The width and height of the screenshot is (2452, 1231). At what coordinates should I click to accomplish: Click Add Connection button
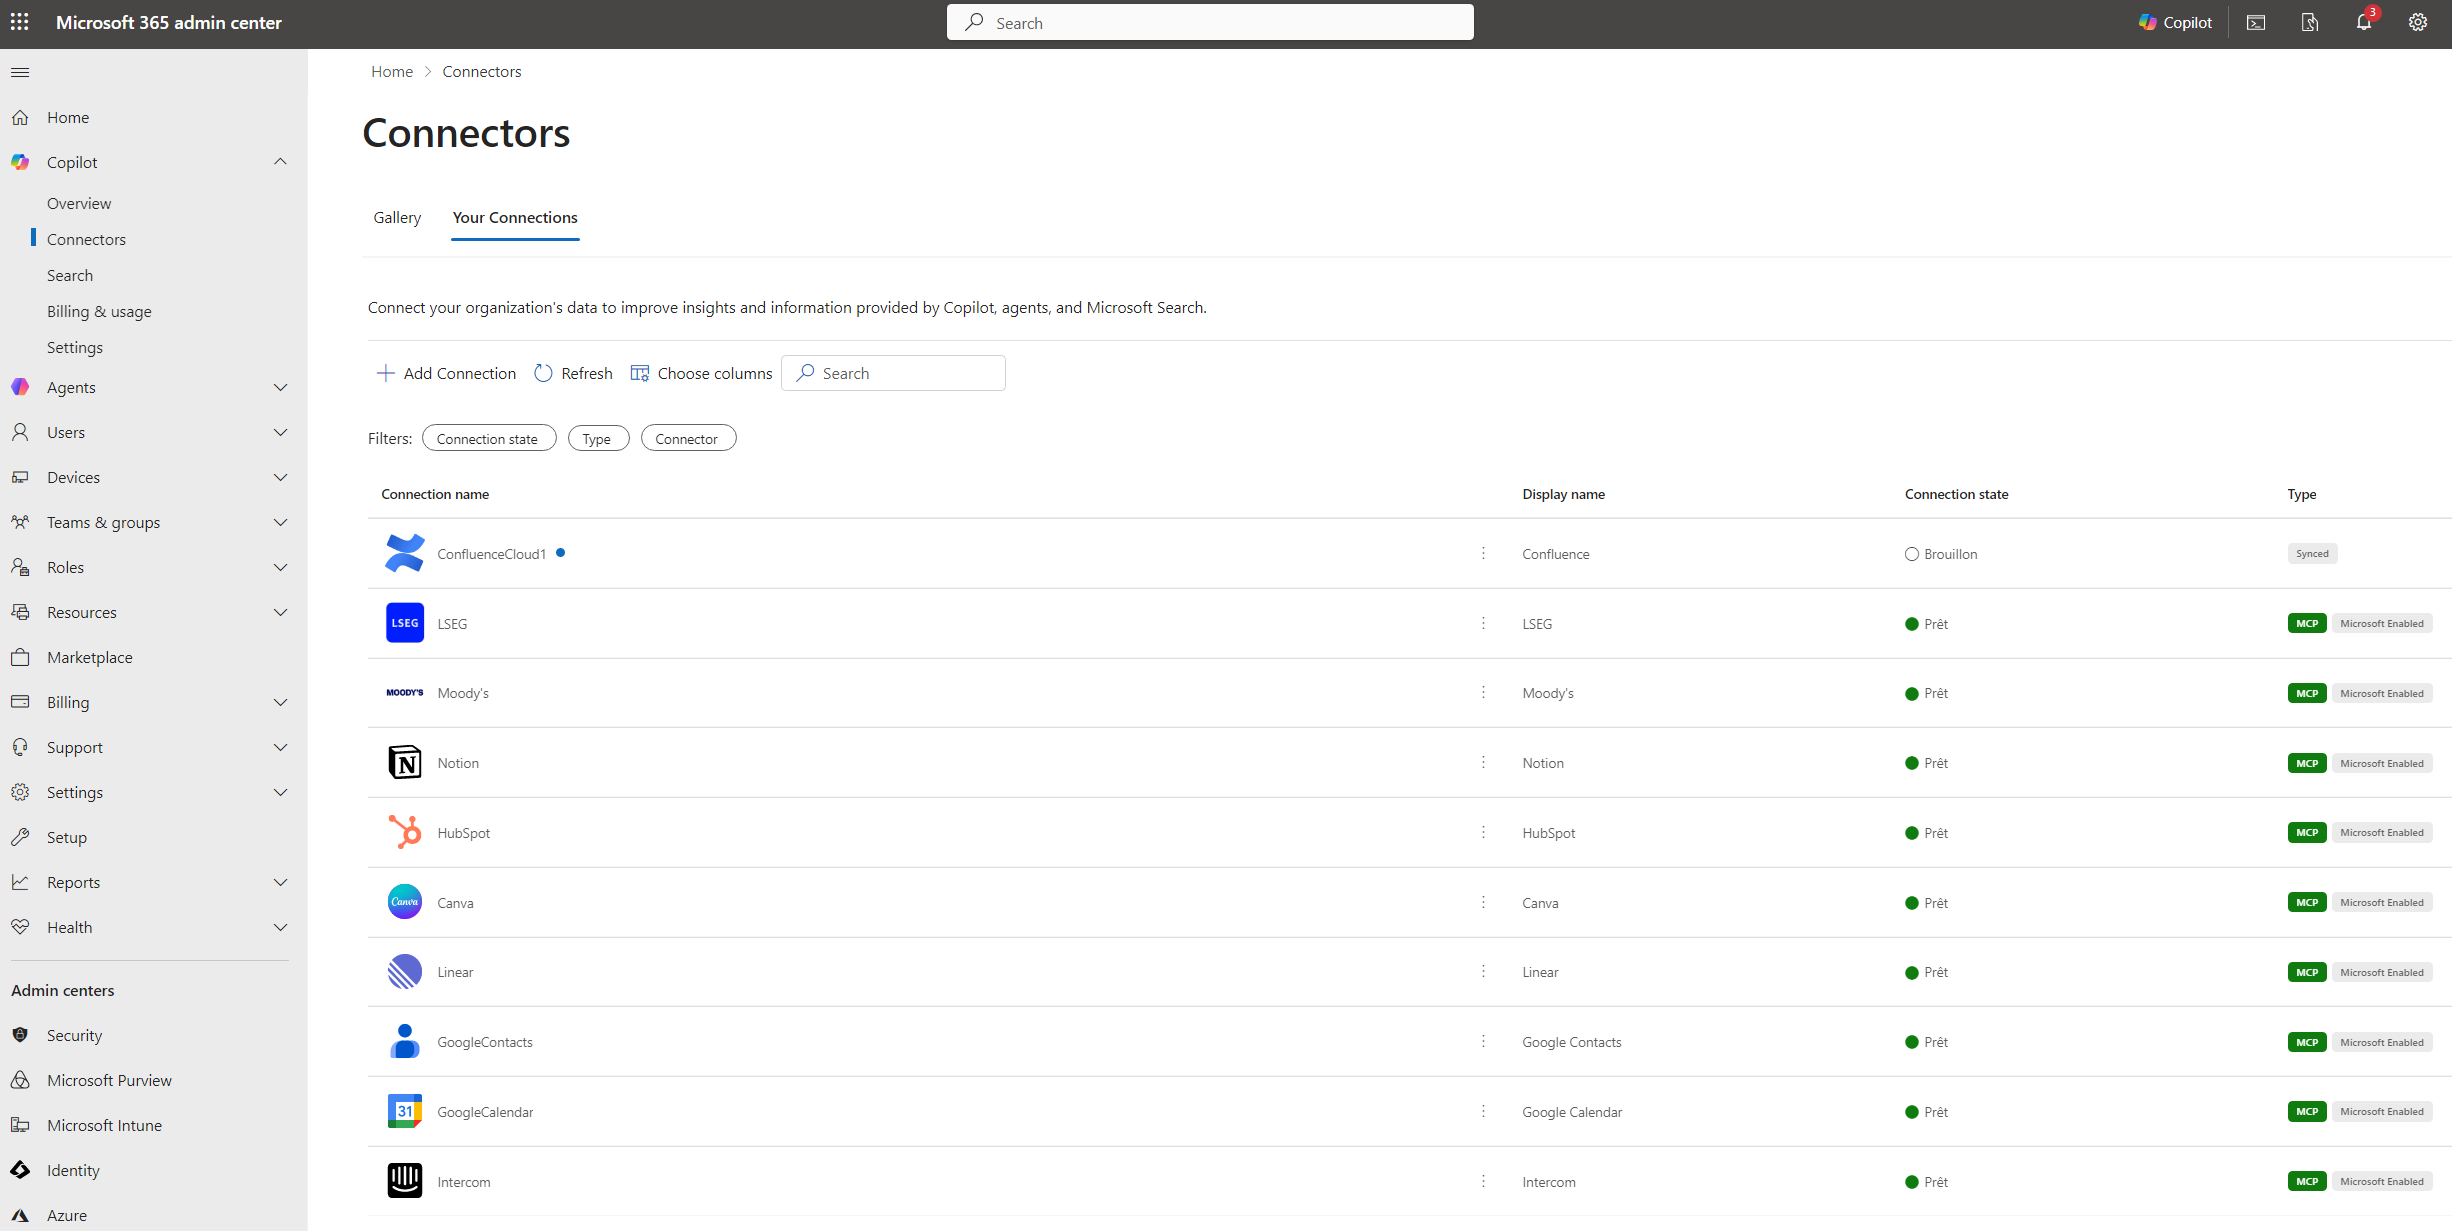446,373
